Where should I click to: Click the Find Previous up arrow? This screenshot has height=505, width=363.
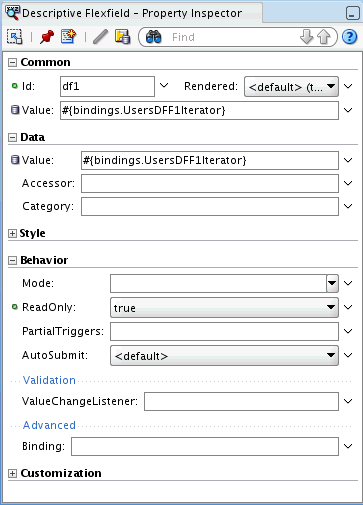323,37
